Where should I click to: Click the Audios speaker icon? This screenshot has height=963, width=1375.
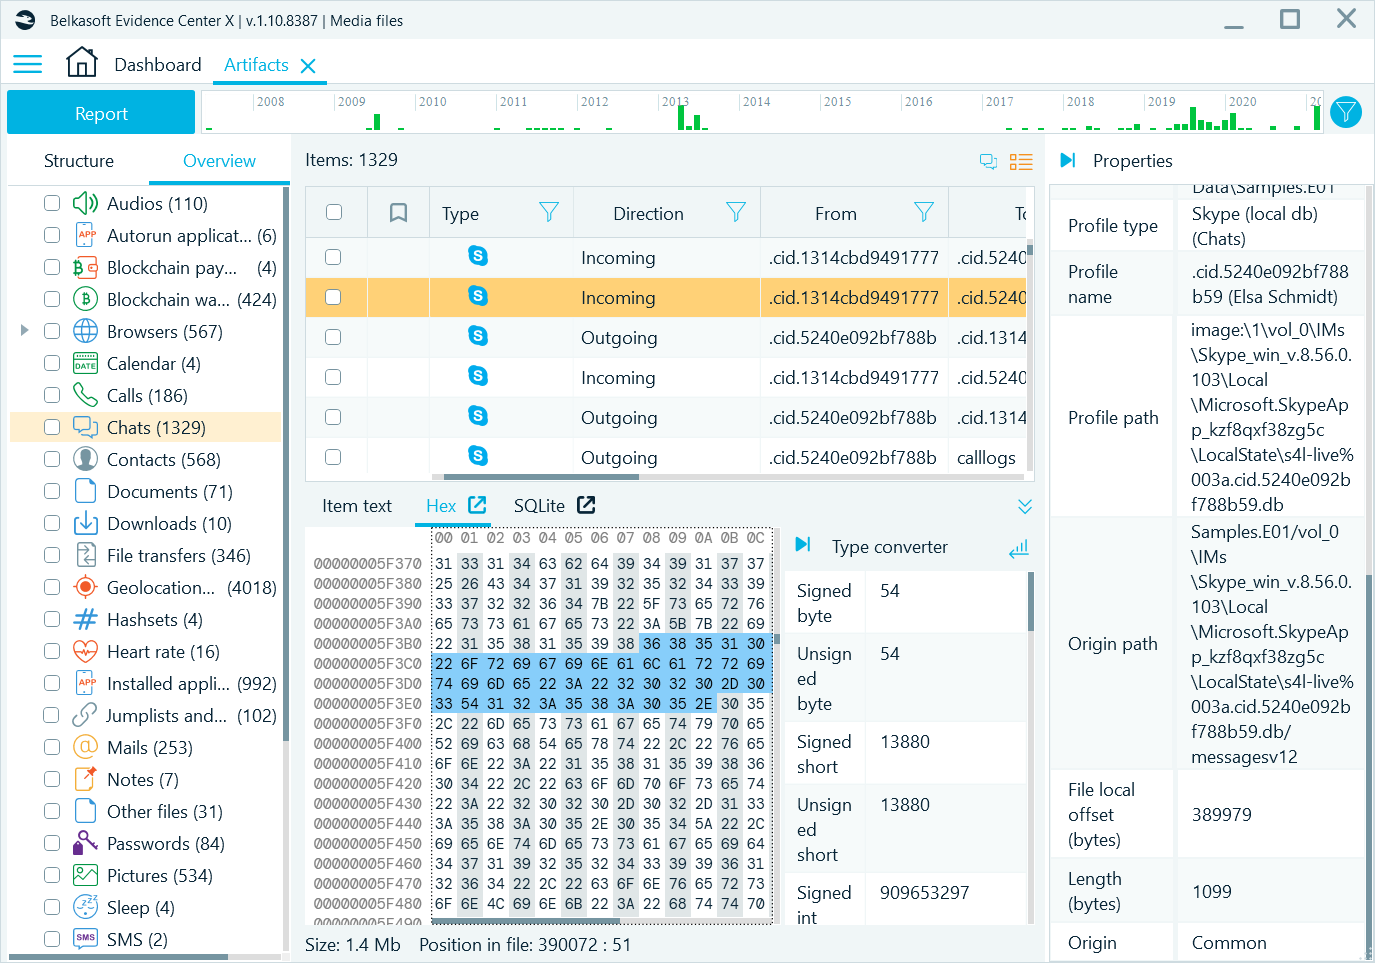tap(86, 203)
